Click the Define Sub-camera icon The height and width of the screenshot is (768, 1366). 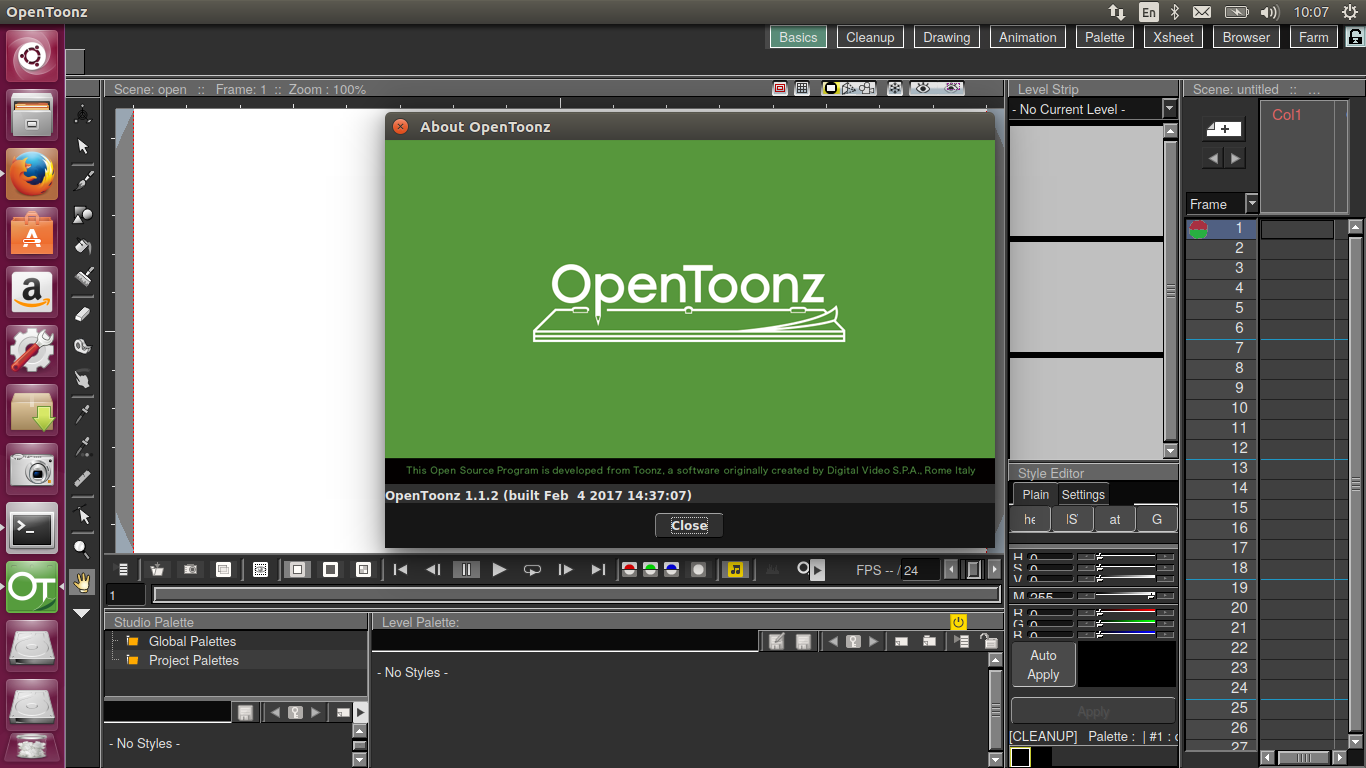pyautogui.click(x=260, y=570)
